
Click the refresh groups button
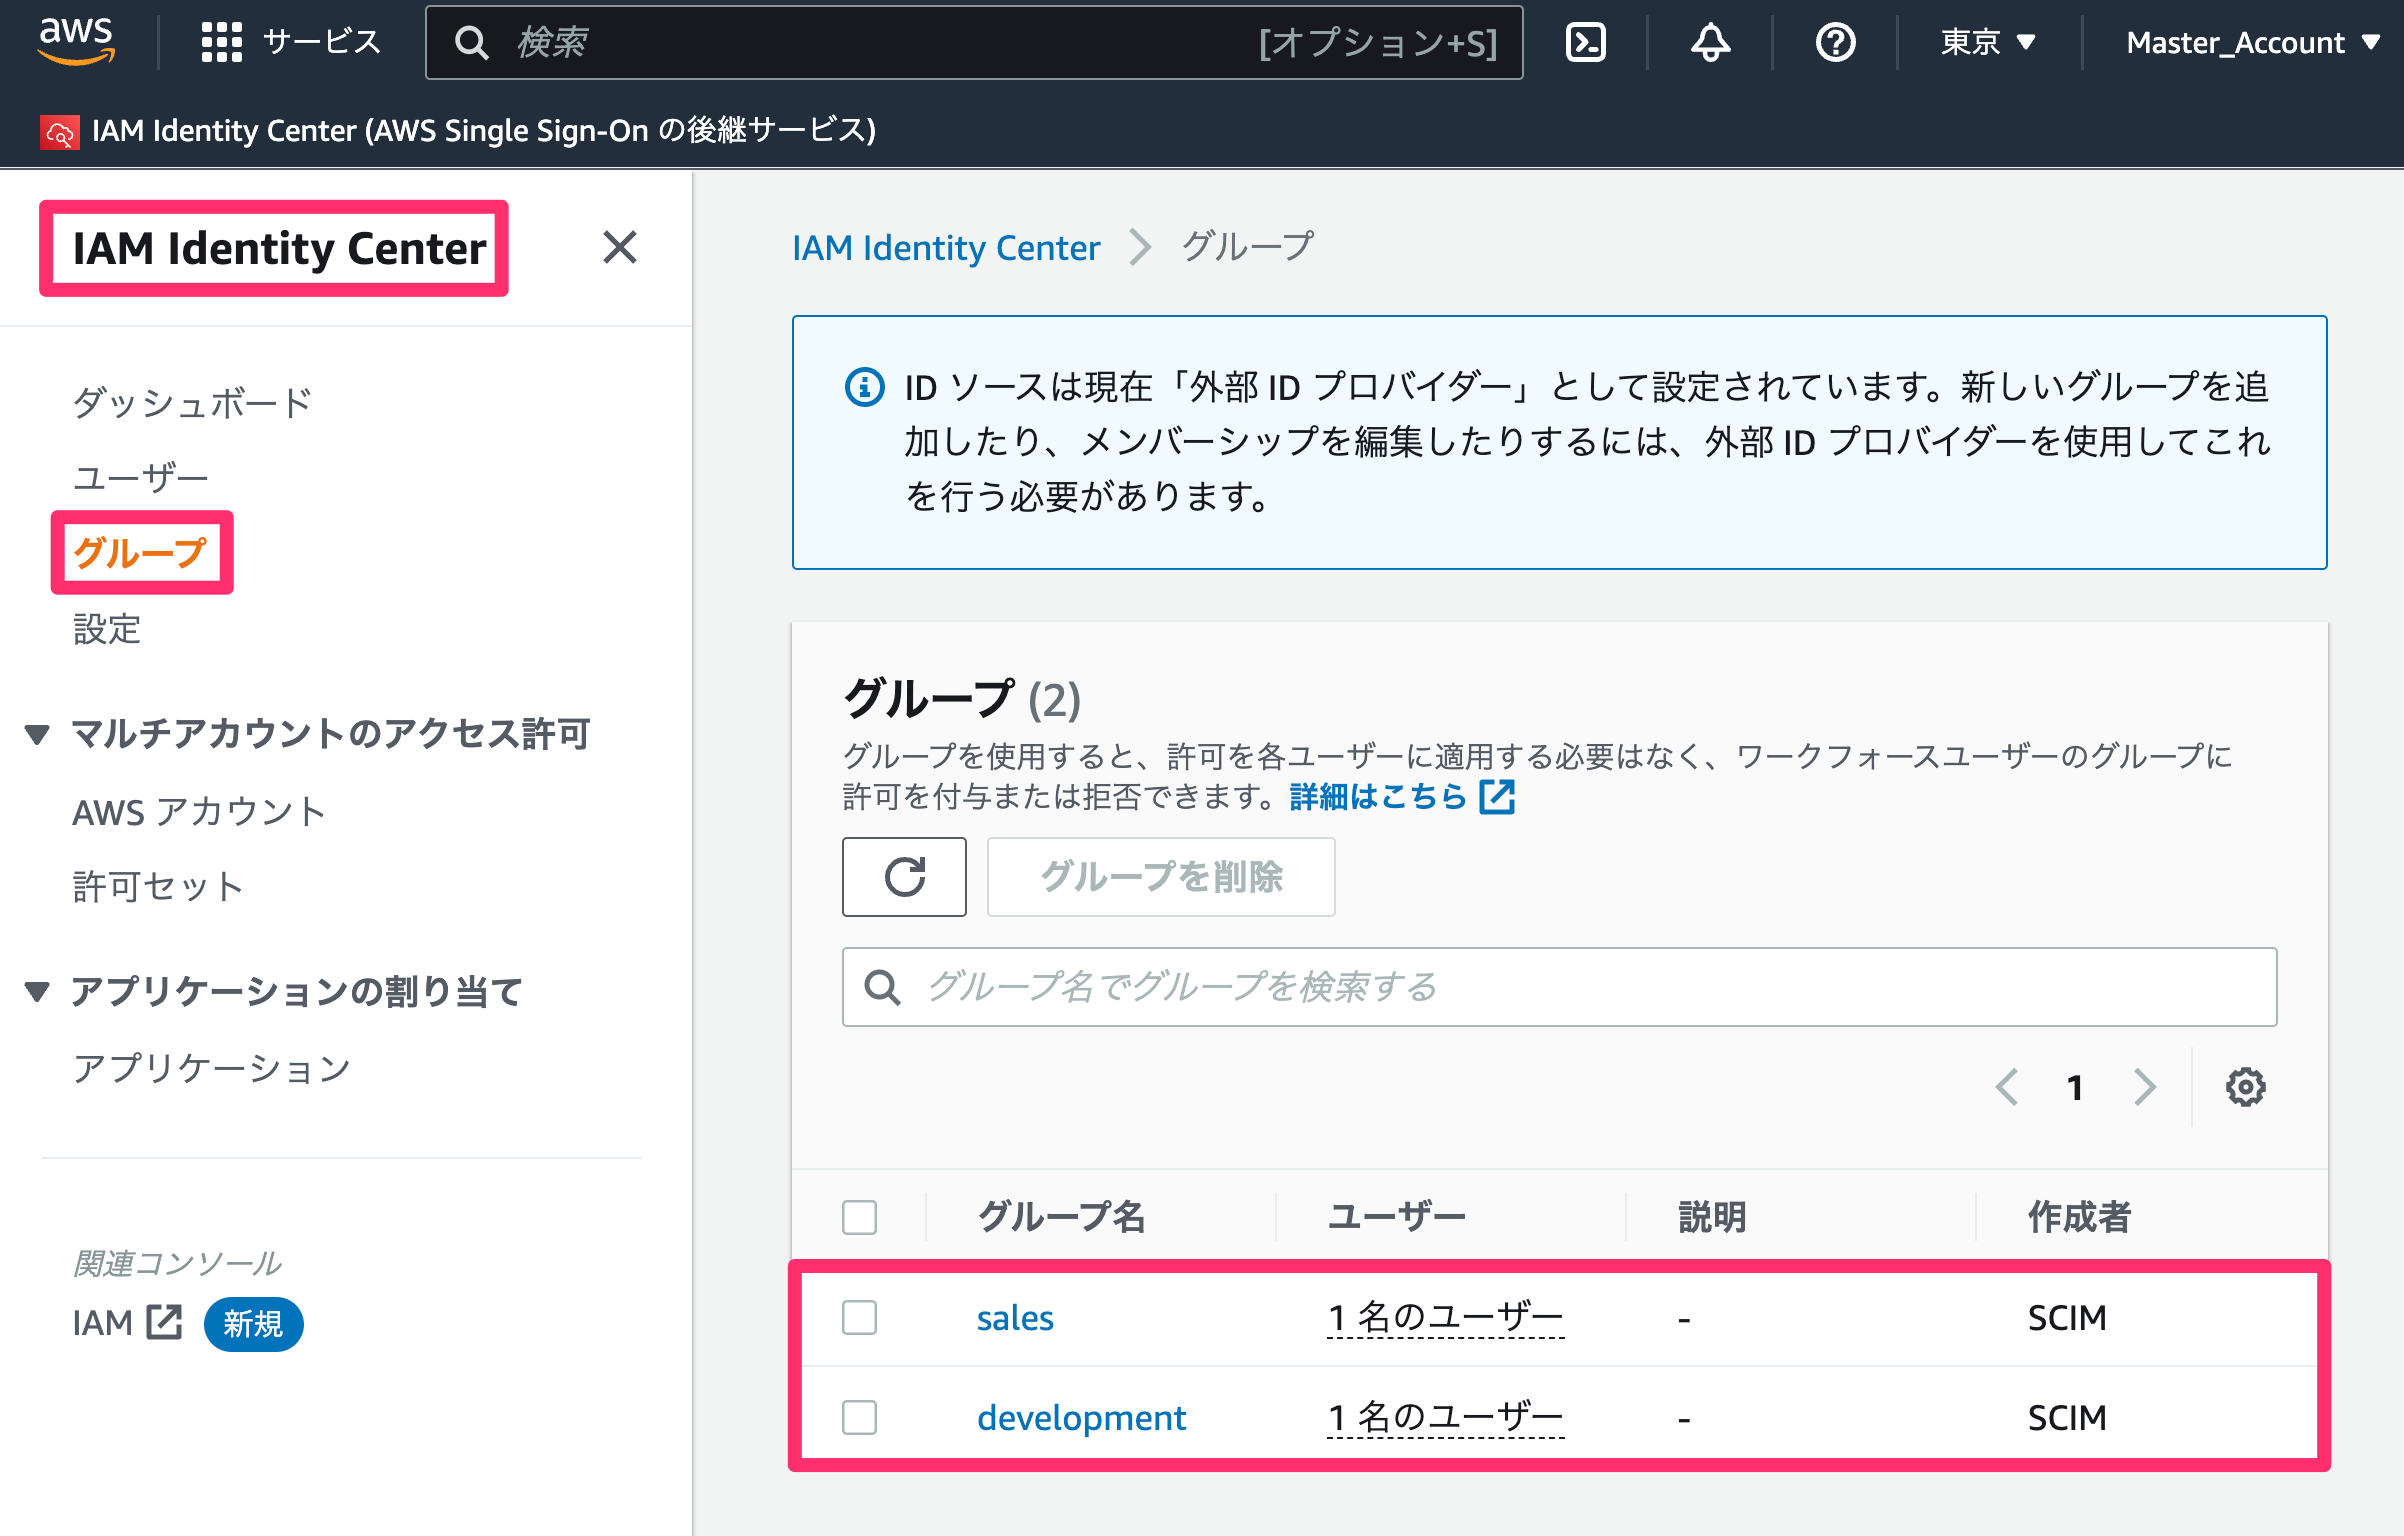click(x=904, y=876)
